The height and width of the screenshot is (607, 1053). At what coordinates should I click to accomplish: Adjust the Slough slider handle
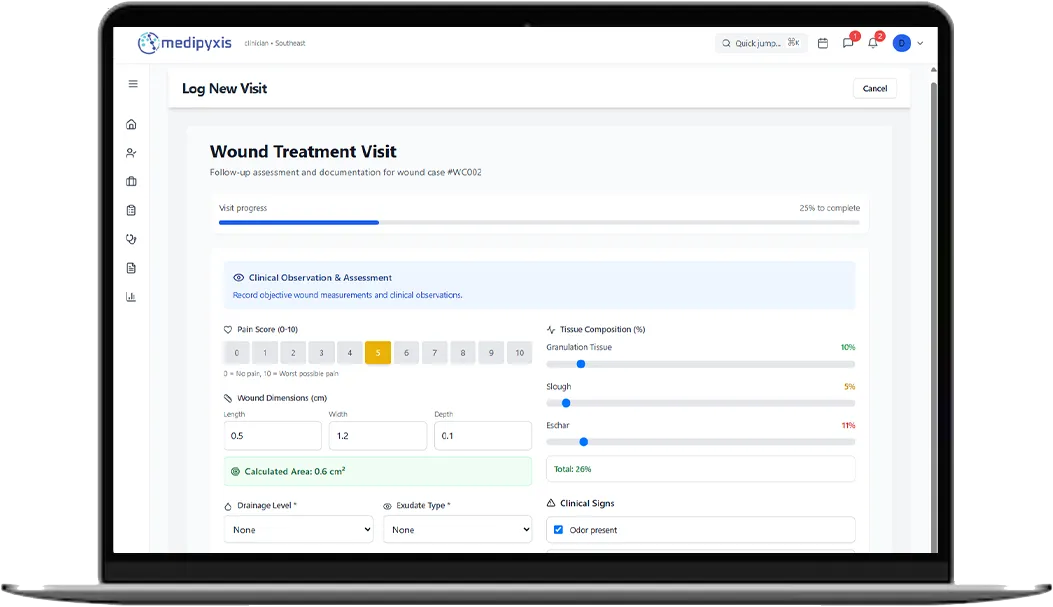pyautogui.click(x=566, y=403)
